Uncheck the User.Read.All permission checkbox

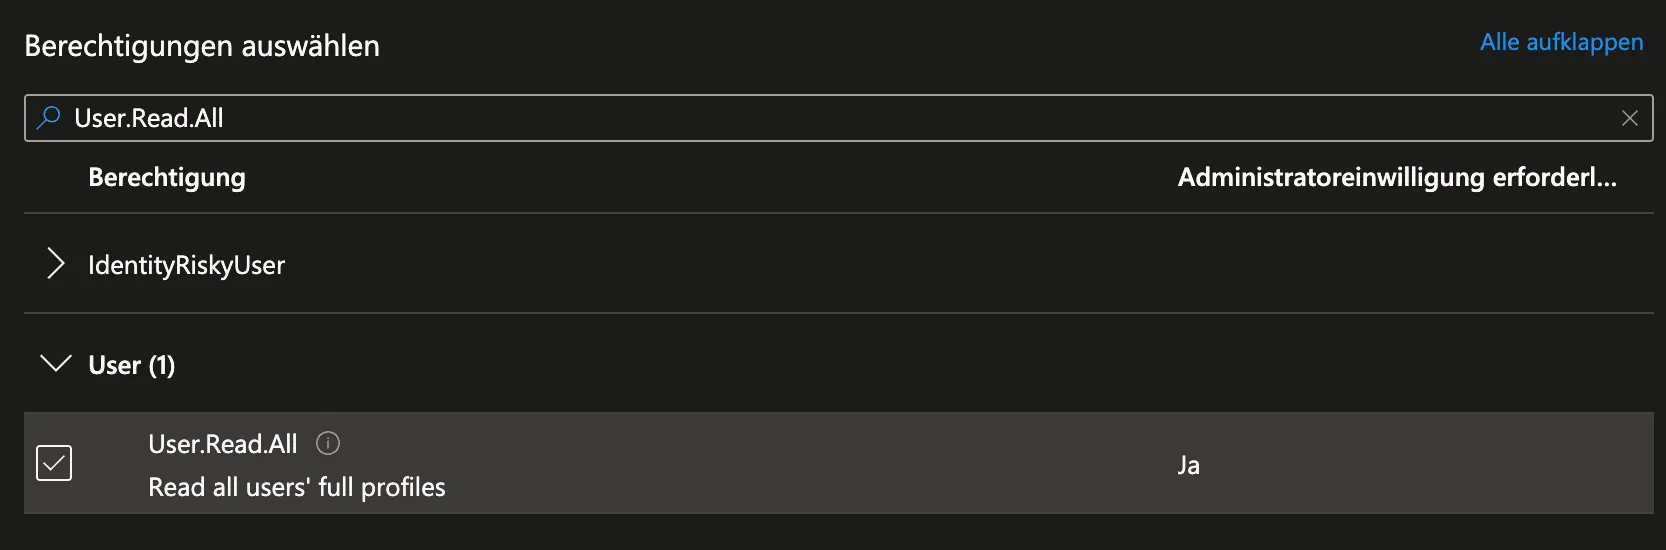[x=54, y=463]
